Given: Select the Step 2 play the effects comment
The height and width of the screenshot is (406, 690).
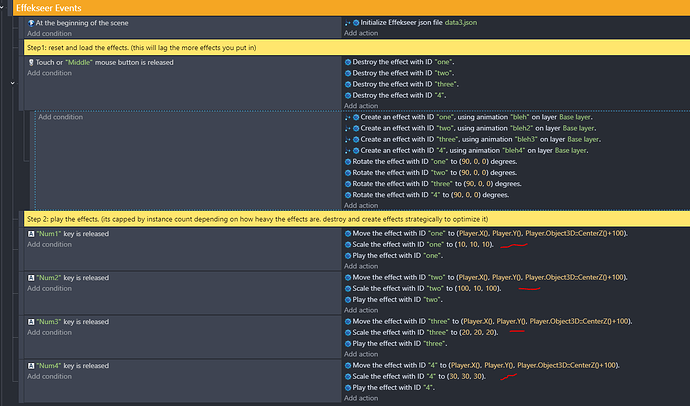Looking at the screenshot, I should pyautogui.click(x=356, y=219).
